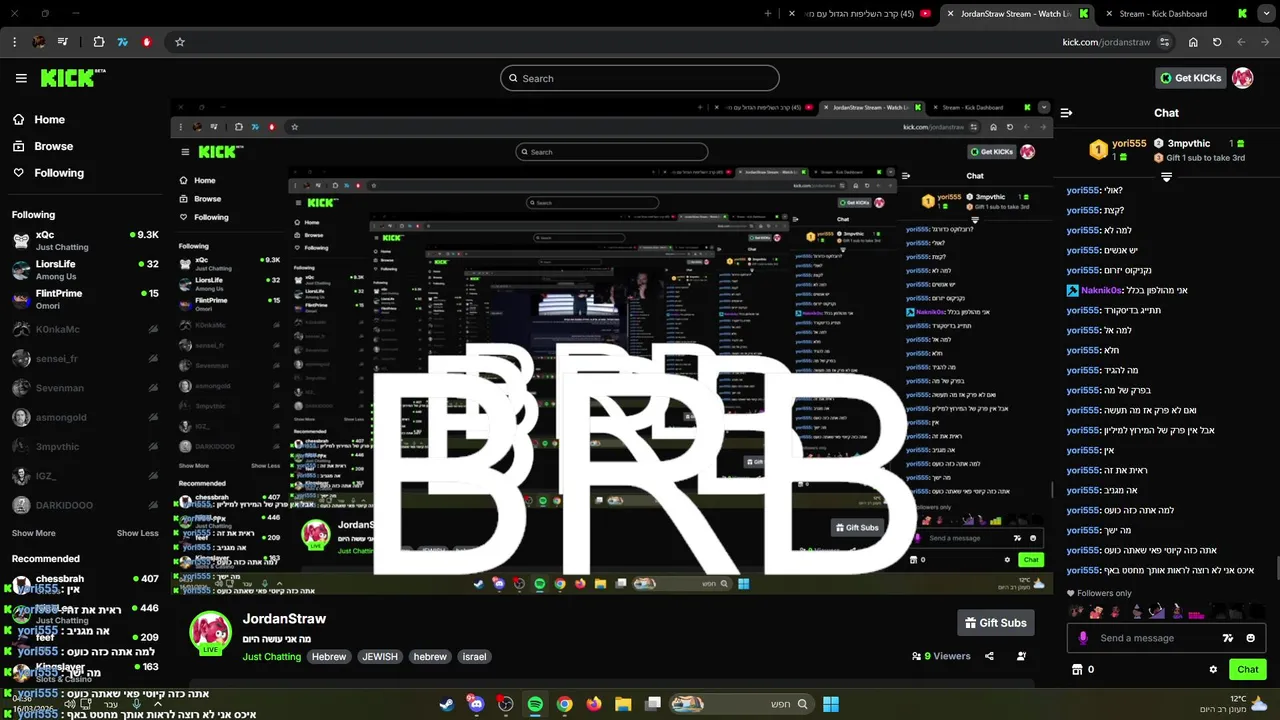The image size is (1280, 720).
Task: Send message with green Chat button
Action: (1248, 669)
